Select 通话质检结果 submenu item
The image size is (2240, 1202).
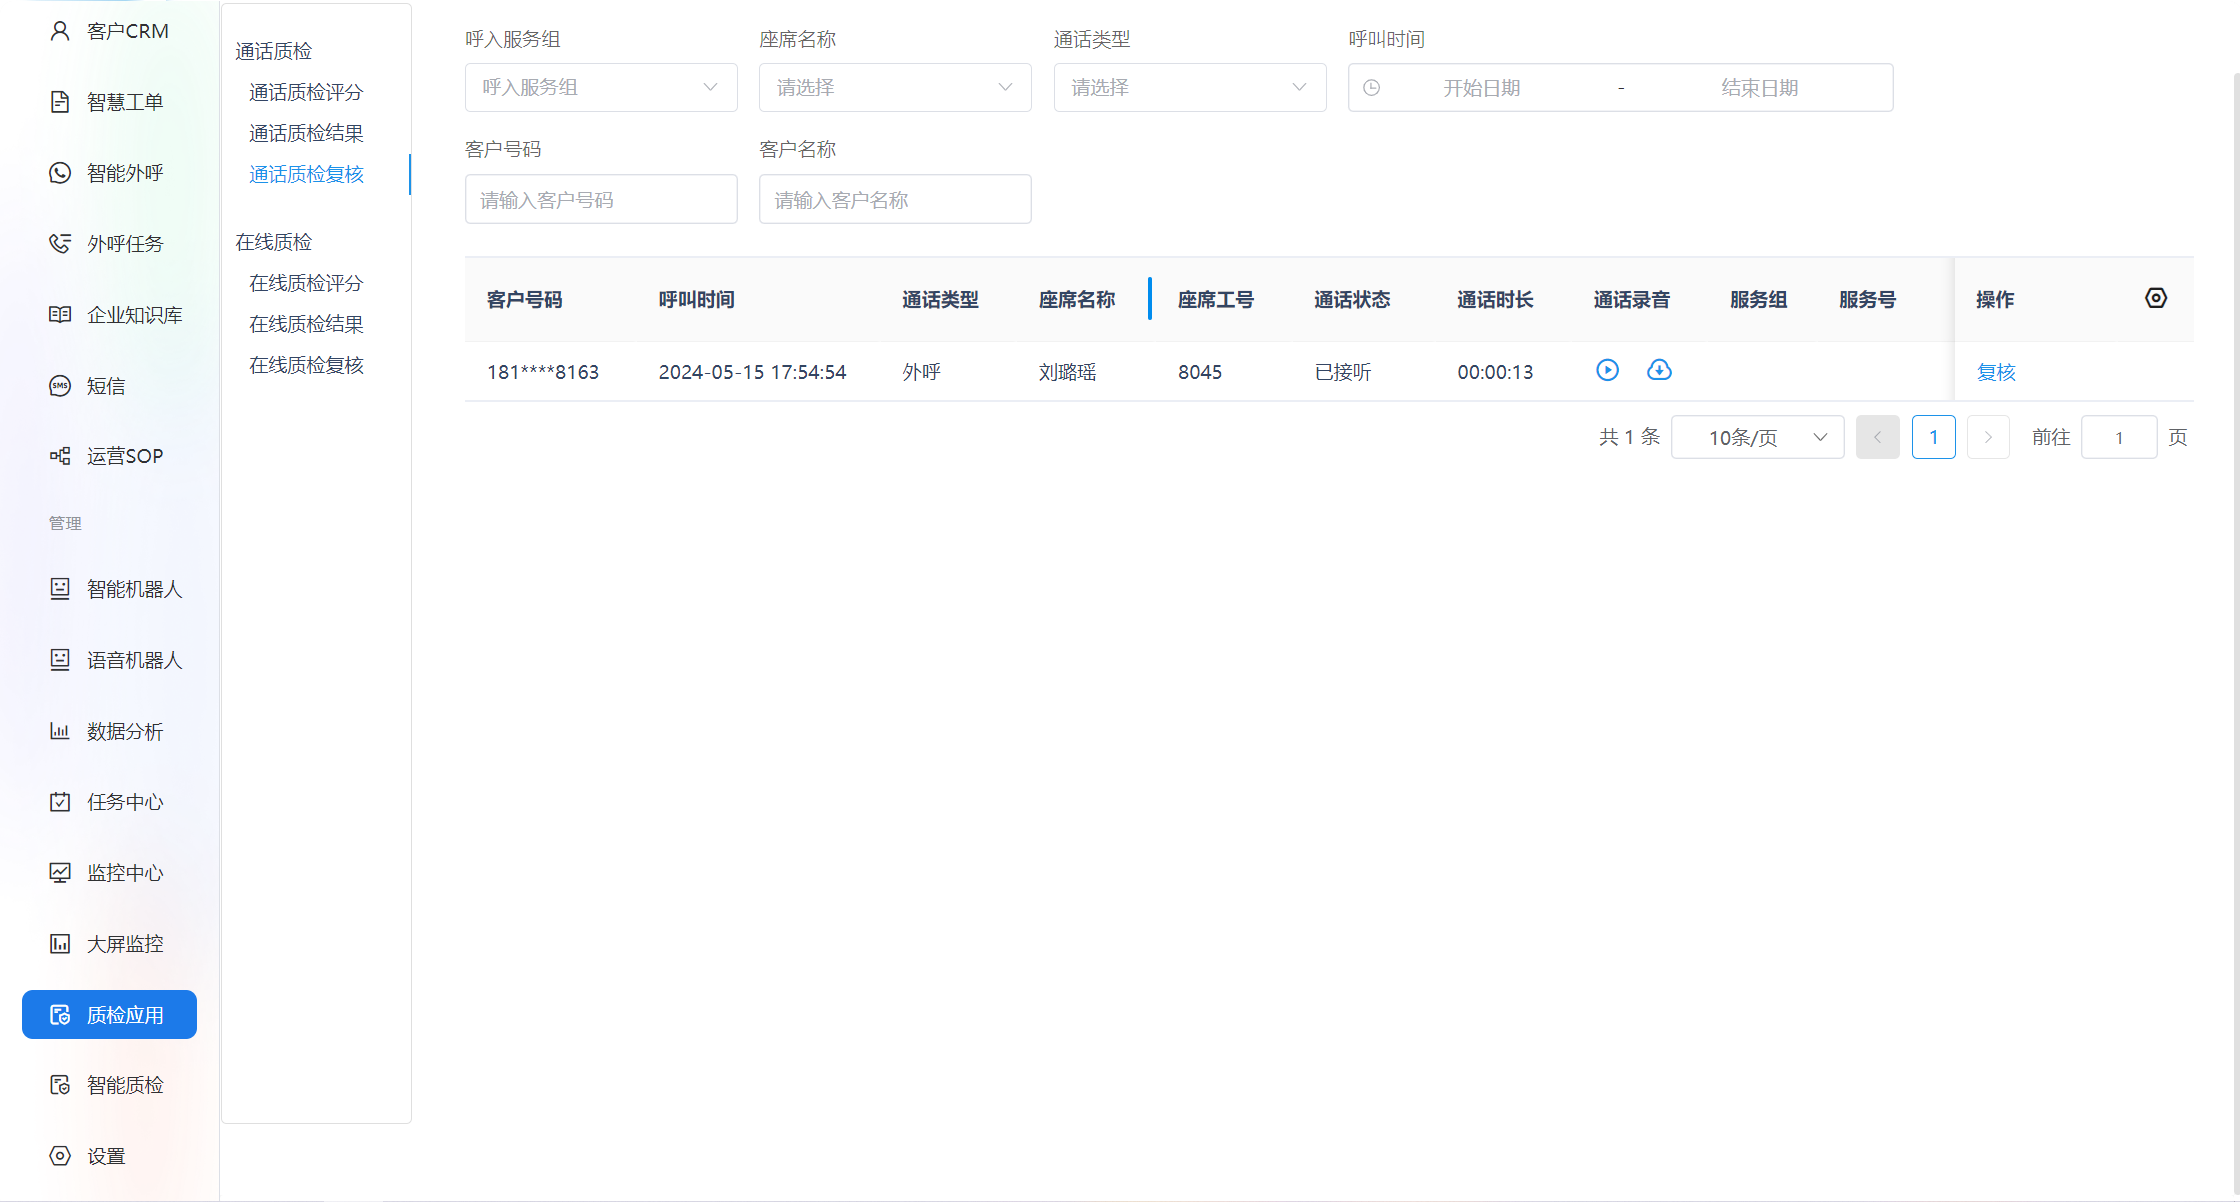point(306,133)
